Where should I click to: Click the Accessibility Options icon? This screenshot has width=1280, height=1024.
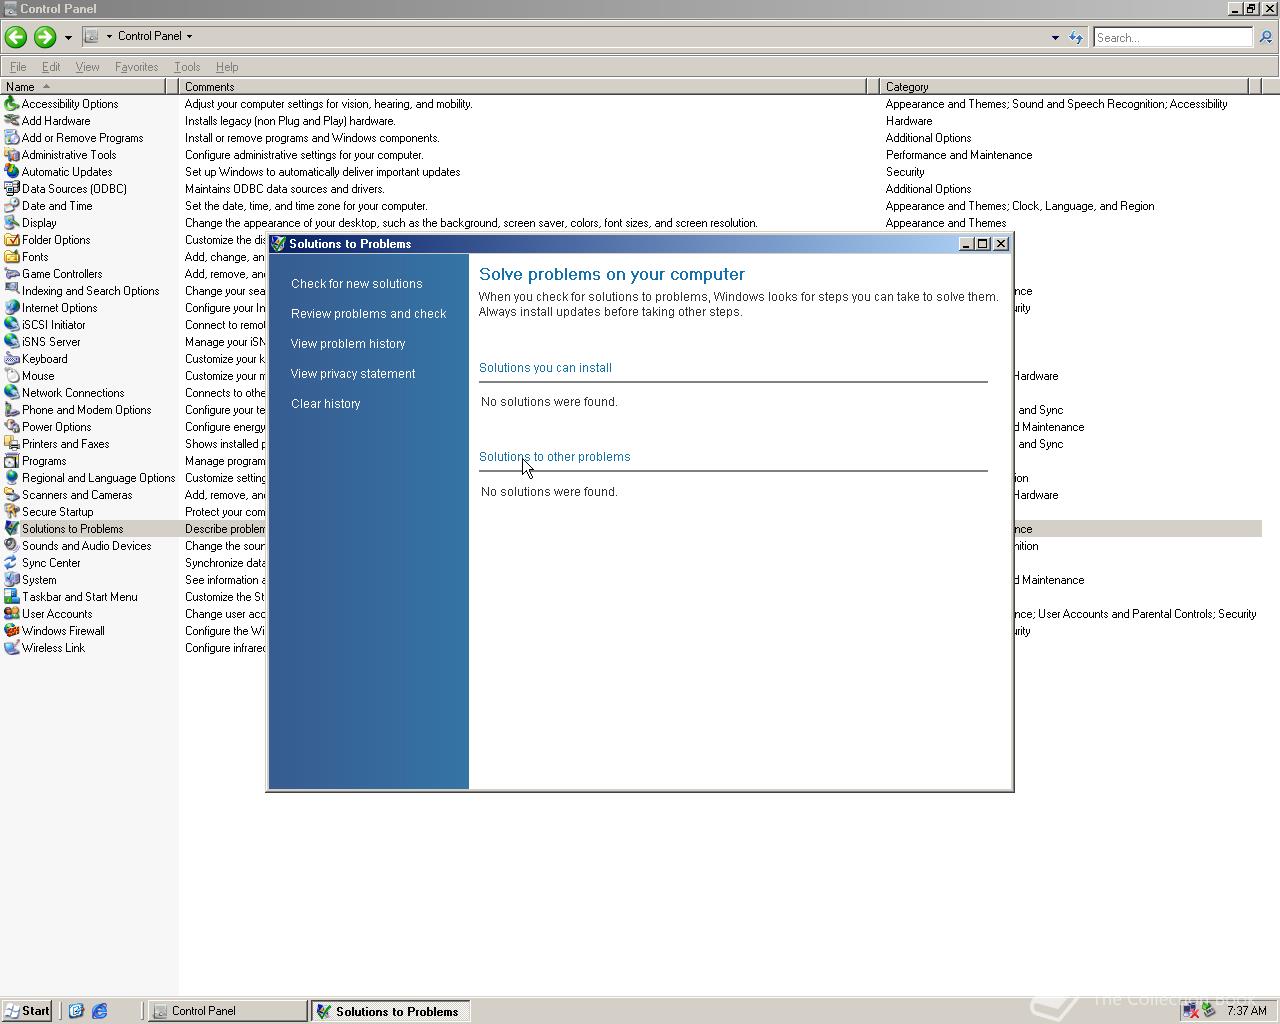pos(11,104)
